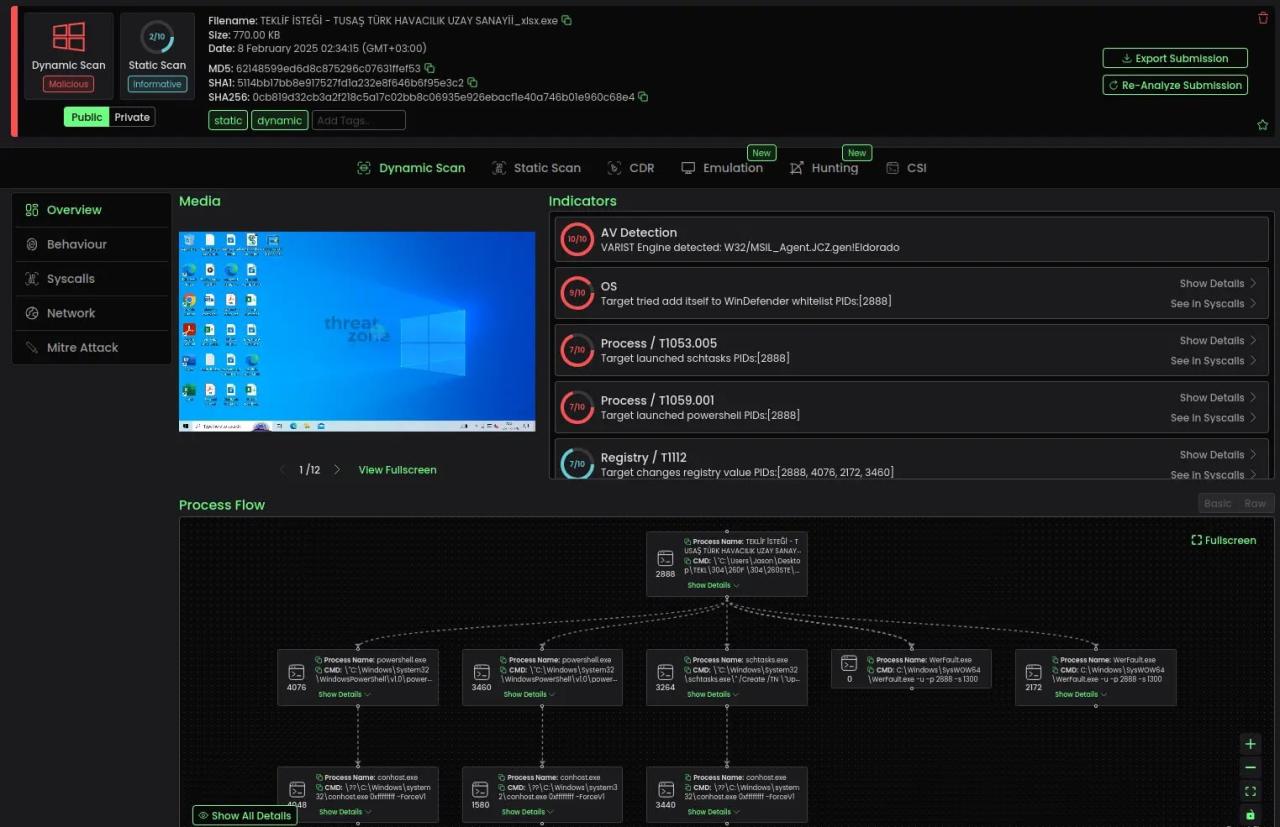The width and height of the screenshot is (1280, 827).
Task: Open the Mitre Attack view
Action: (x=81, y=347)
